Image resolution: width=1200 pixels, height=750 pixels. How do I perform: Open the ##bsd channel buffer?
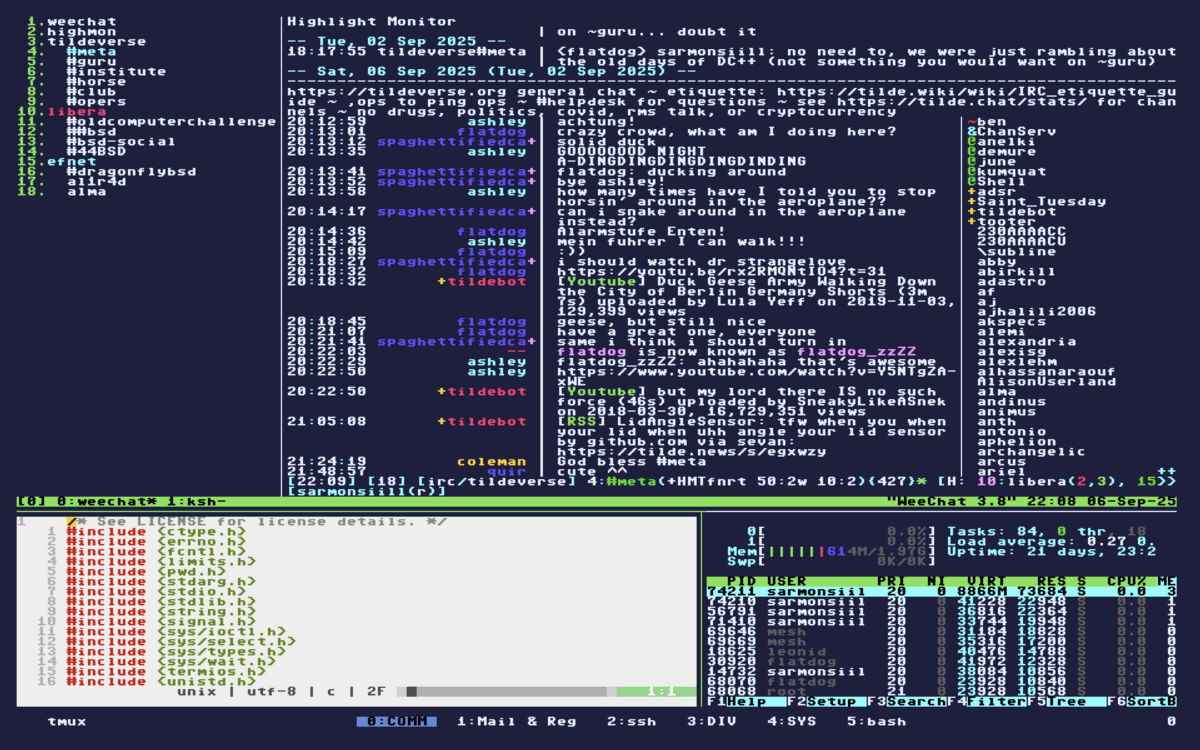pyautogui.click(x=91, y=131)
